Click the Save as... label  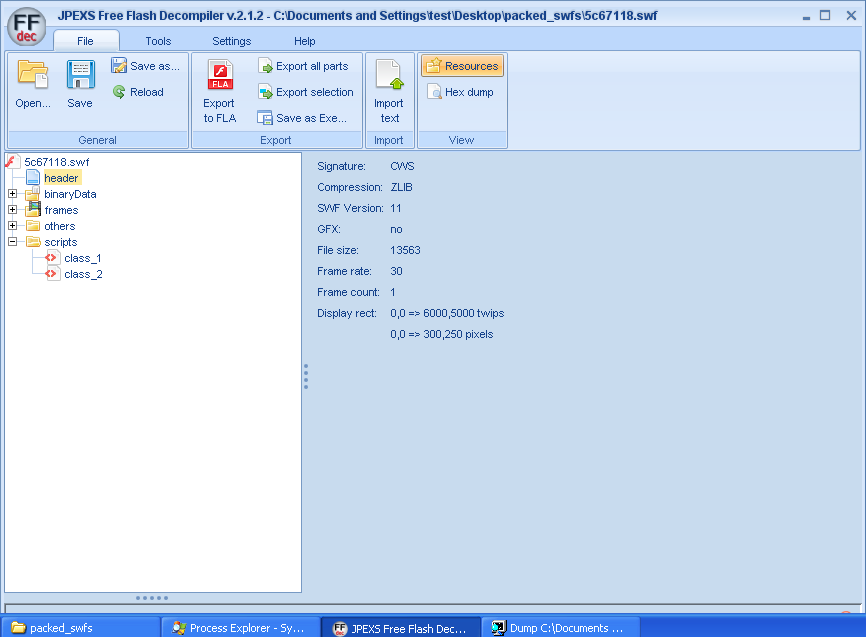[x=155, y=66]
